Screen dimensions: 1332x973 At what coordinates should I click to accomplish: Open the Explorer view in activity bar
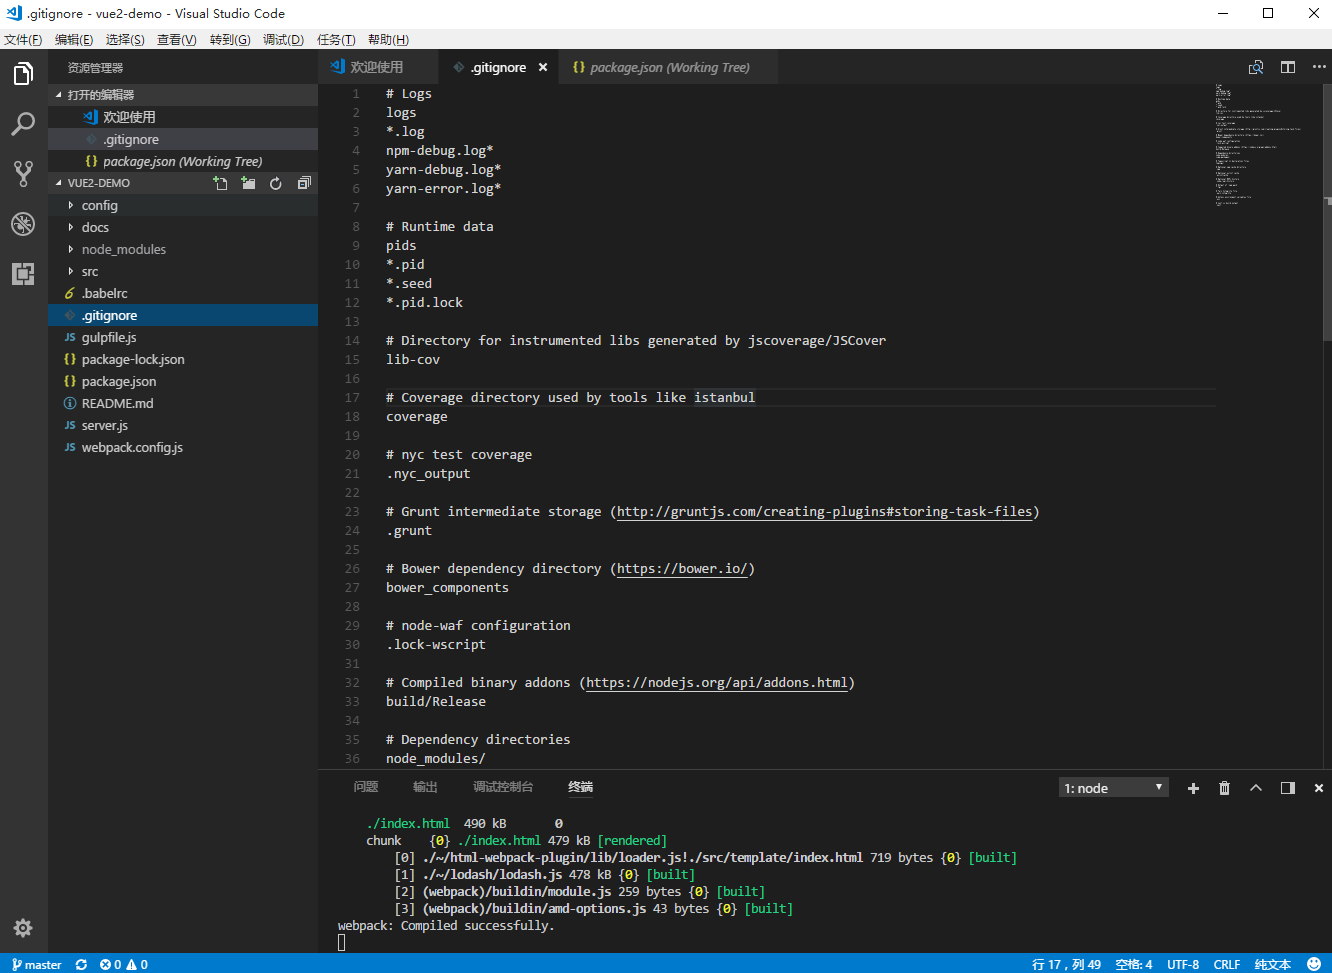(x=23, y=74)
